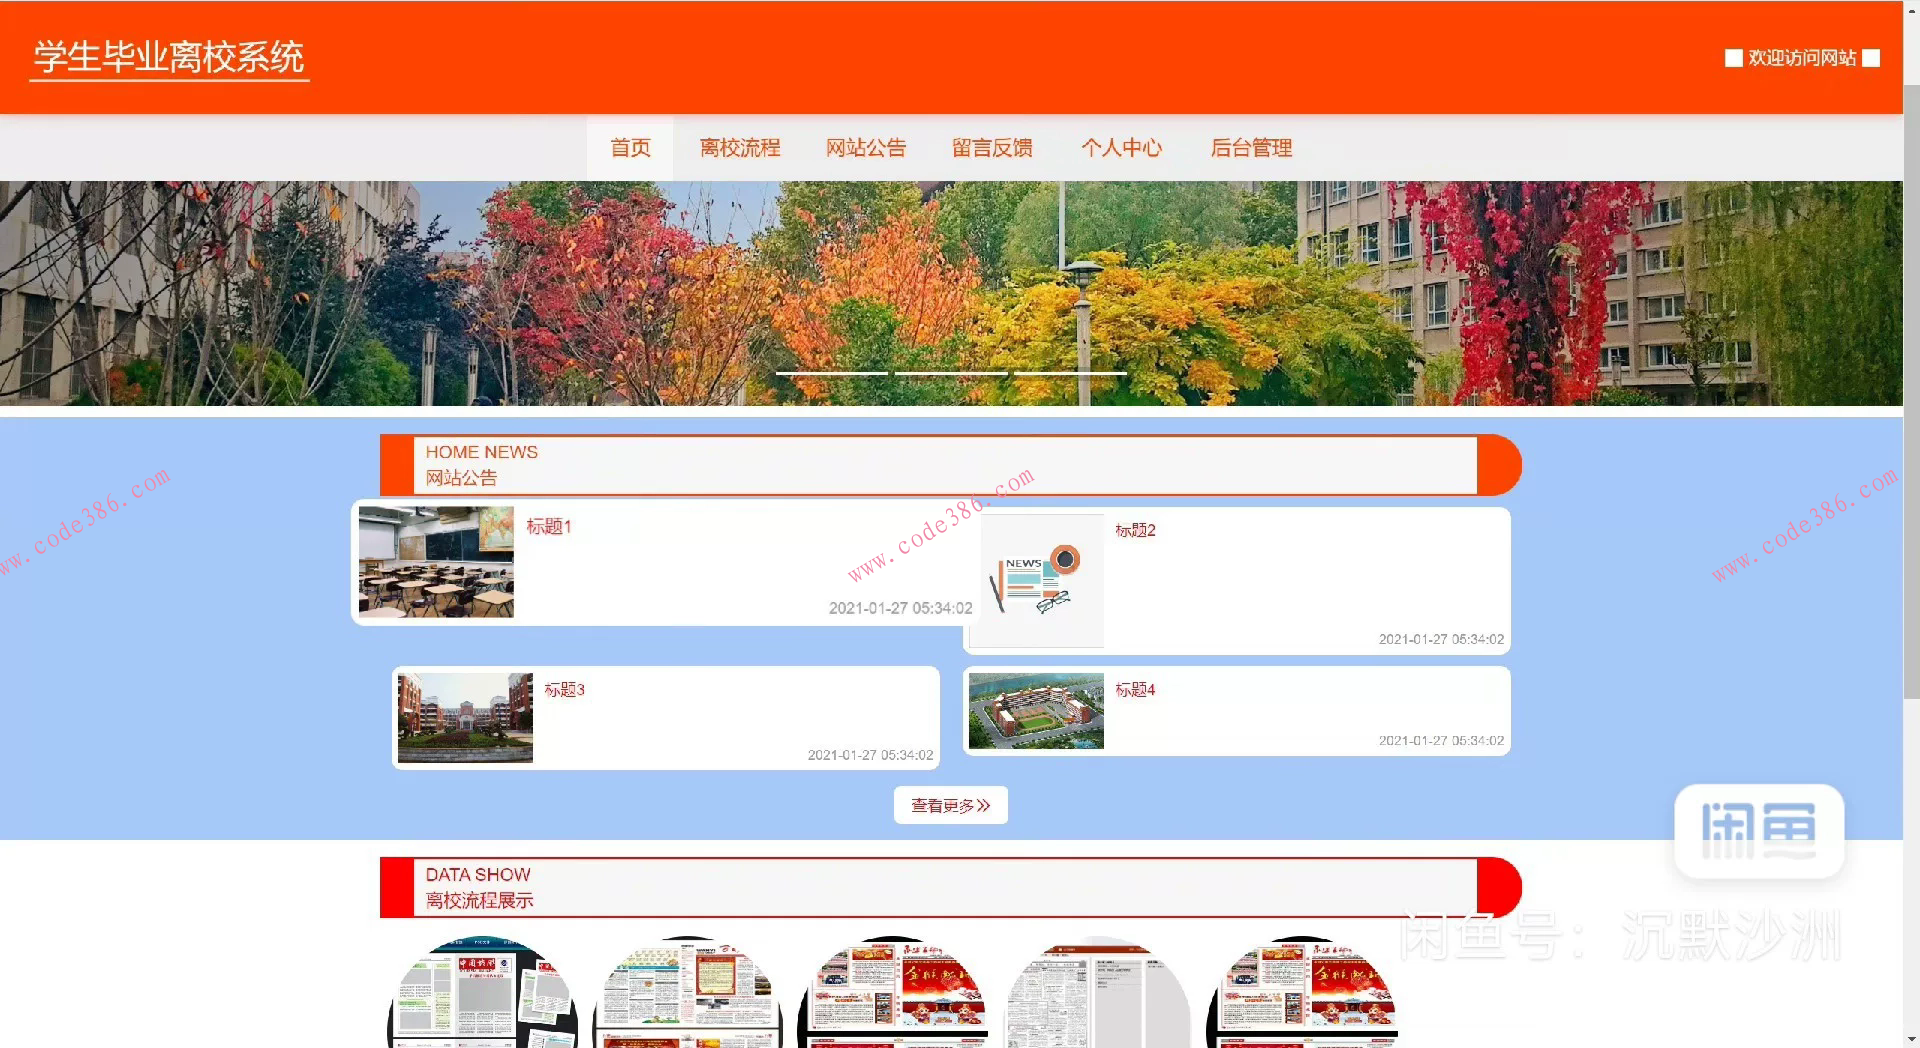Go to 离校流程 menu item

[x=740, y=148]
